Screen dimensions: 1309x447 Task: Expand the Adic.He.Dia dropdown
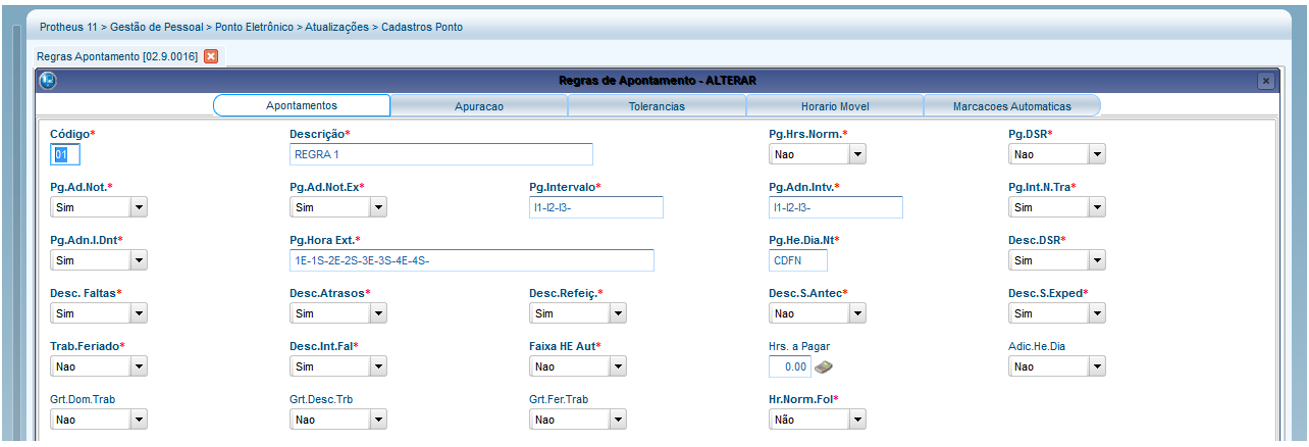point(1097,367)
